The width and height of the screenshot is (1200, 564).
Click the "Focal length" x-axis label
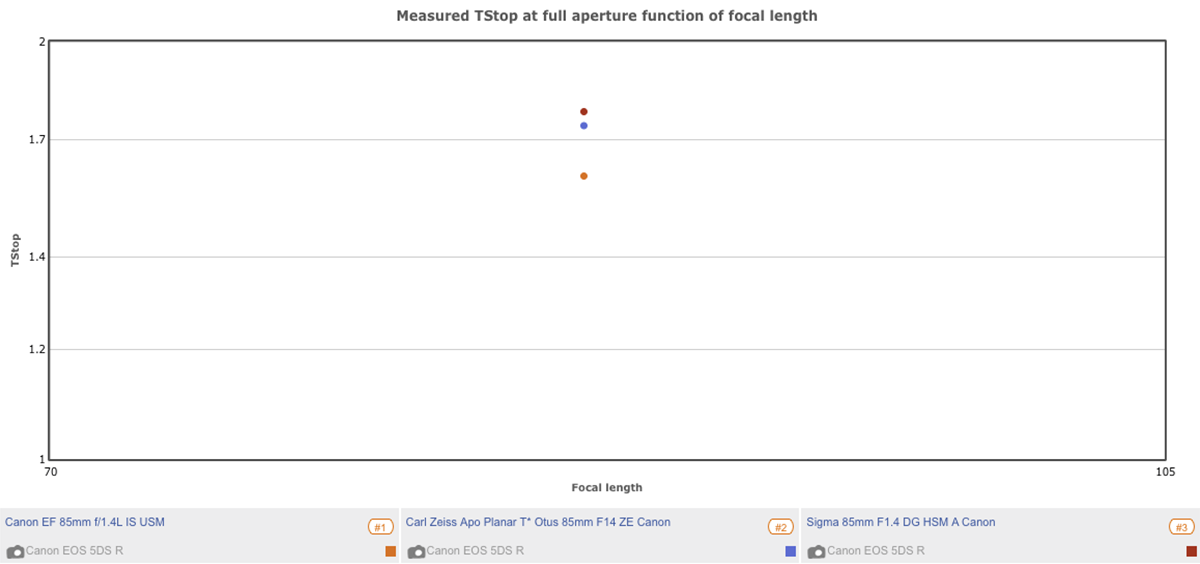click(x=607, y=488)
